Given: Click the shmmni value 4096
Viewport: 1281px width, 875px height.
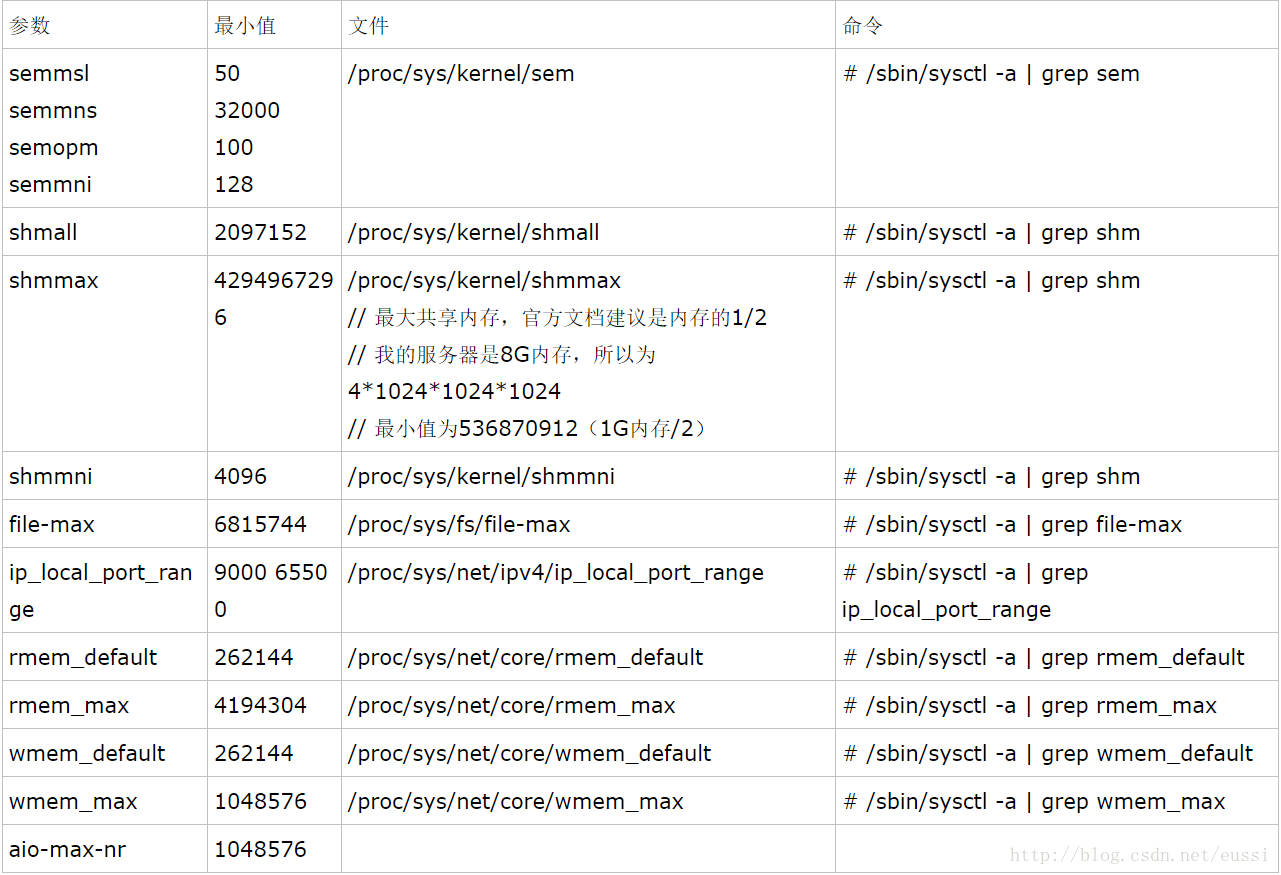Looking at the screenshot, I should click(241, 476).
